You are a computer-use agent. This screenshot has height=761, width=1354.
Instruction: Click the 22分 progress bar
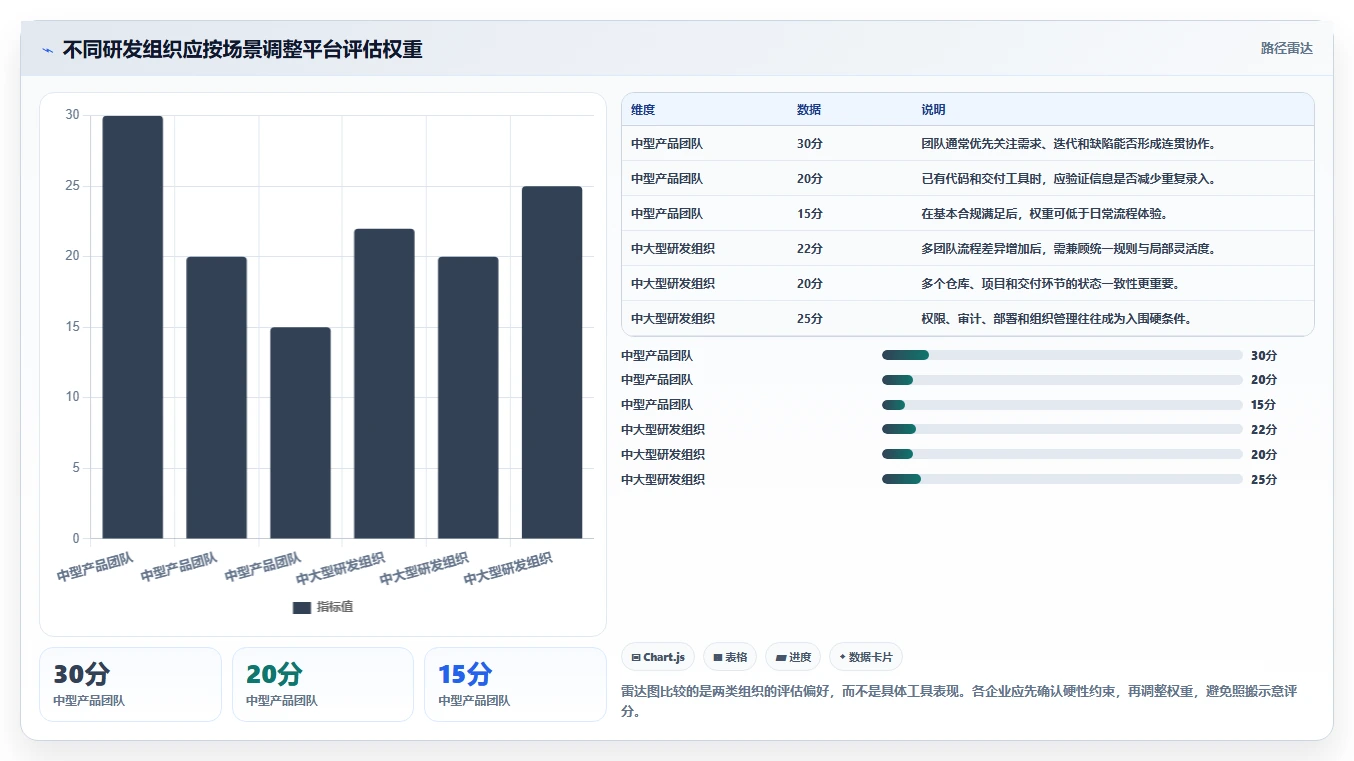pyautogui.click(x=1062, y=430)
